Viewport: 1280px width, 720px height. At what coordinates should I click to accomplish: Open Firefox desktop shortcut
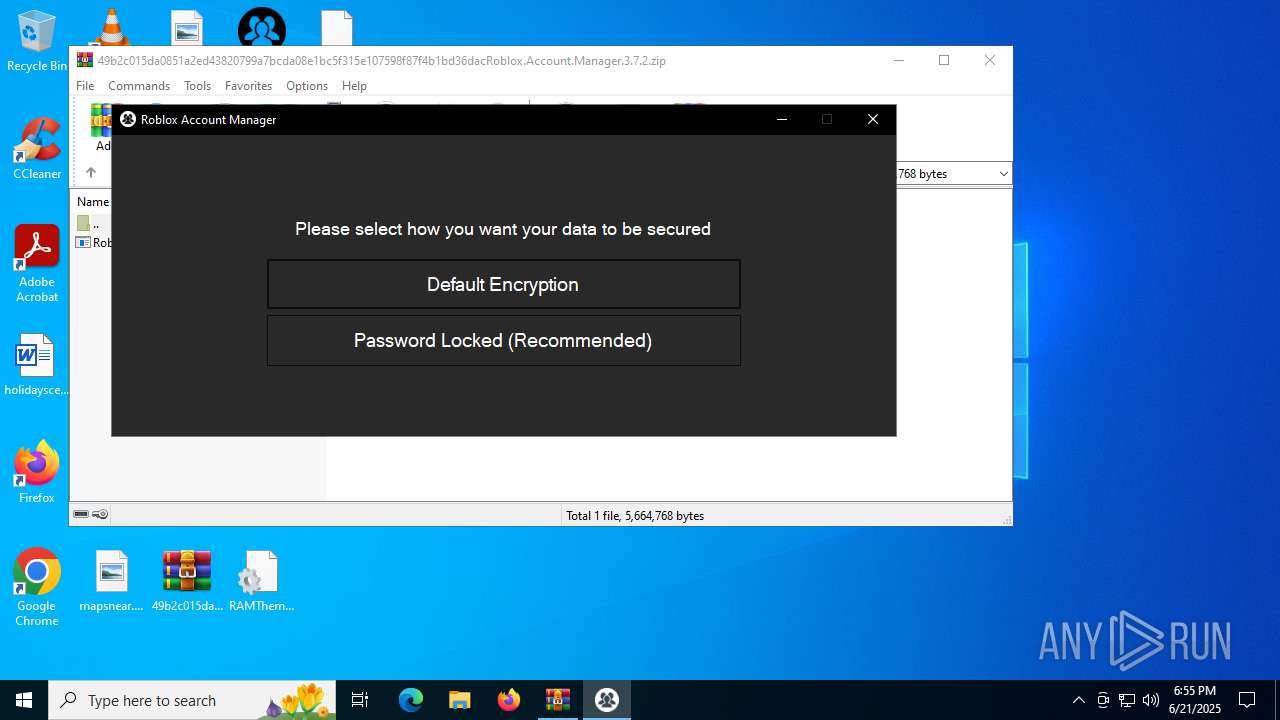coord(37,473)
